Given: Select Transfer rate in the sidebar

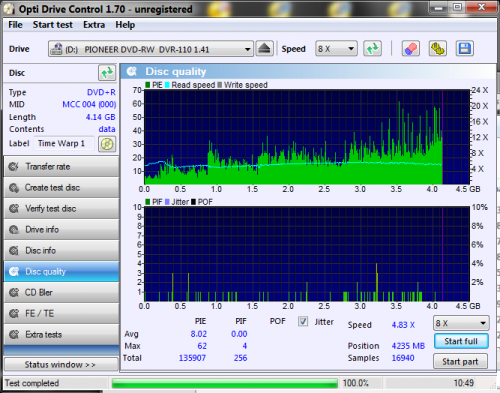Looking at the screenshot, I should (x=61, y=167).
